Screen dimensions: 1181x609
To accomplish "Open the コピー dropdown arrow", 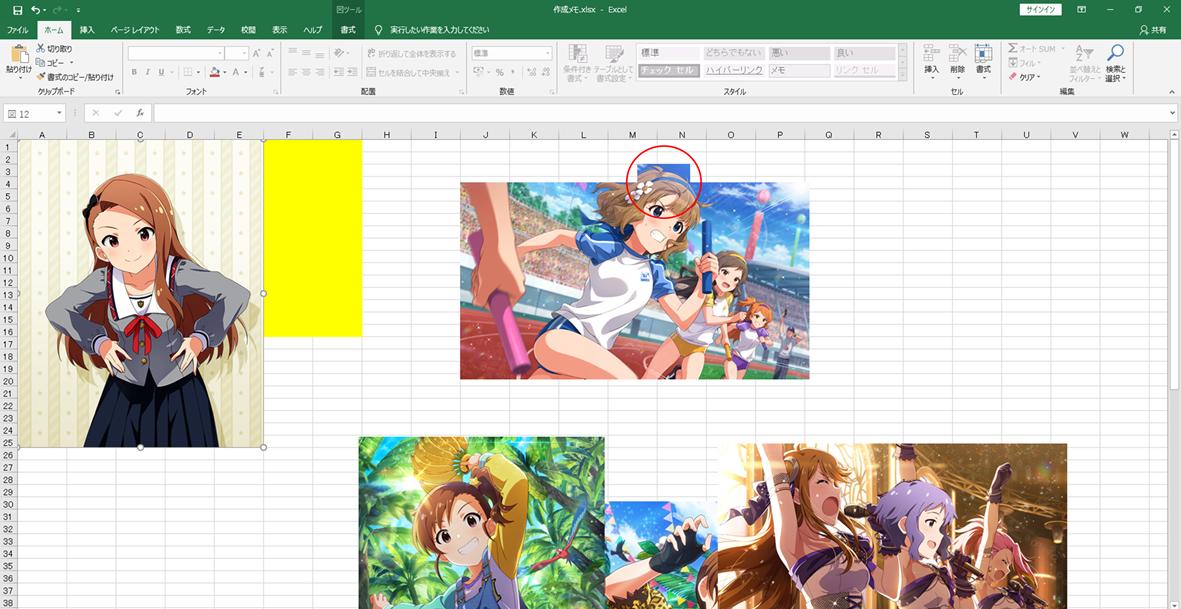I will click(x=71, y=63).
